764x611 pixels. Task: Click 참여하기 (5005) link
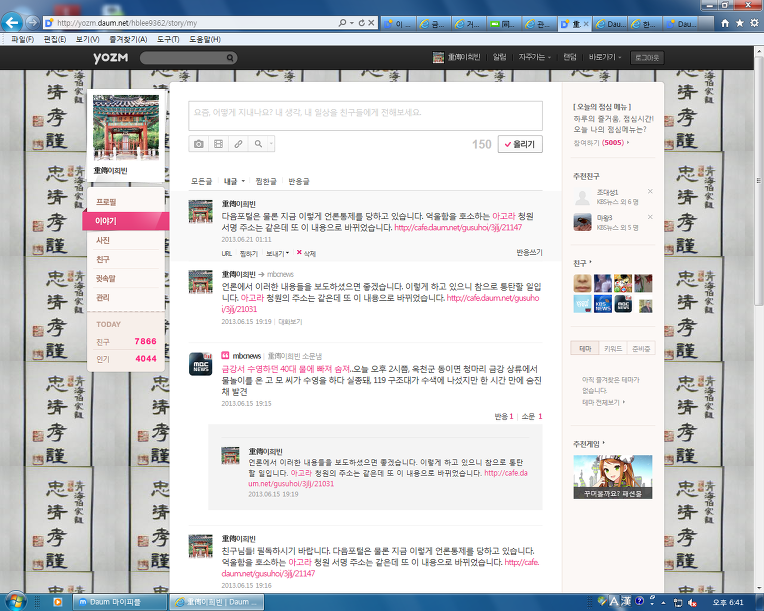[x=601, y=143]
